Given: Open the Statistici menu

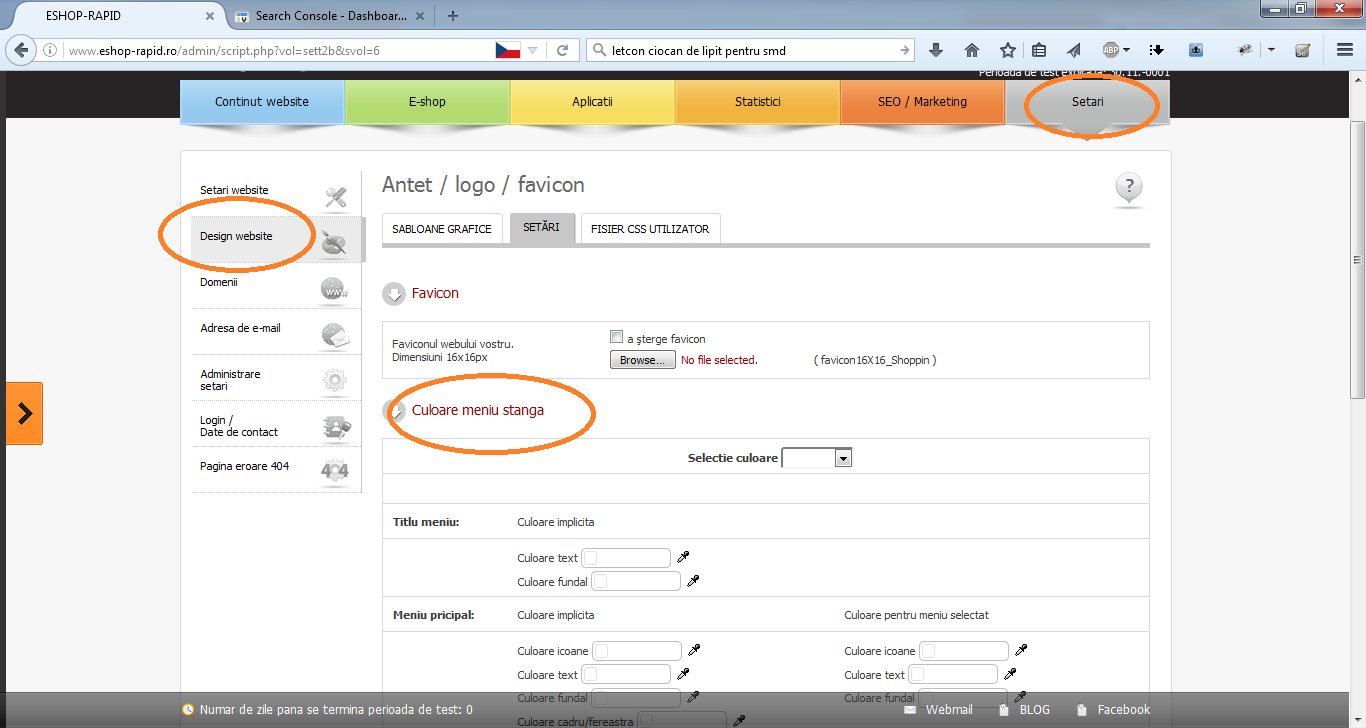Looking at the screenshot, I should pos(757,102).
